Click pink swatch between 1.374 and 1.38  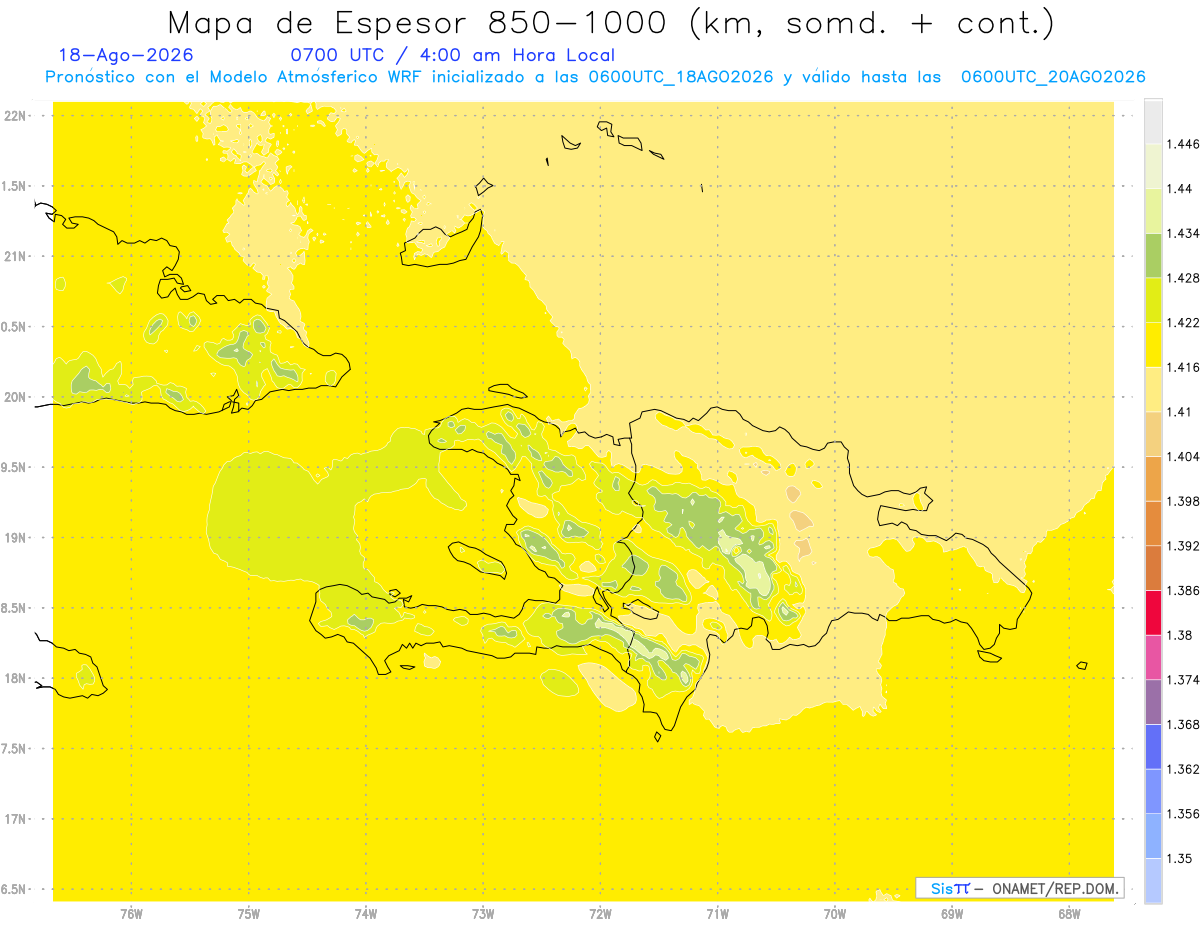1154,656
